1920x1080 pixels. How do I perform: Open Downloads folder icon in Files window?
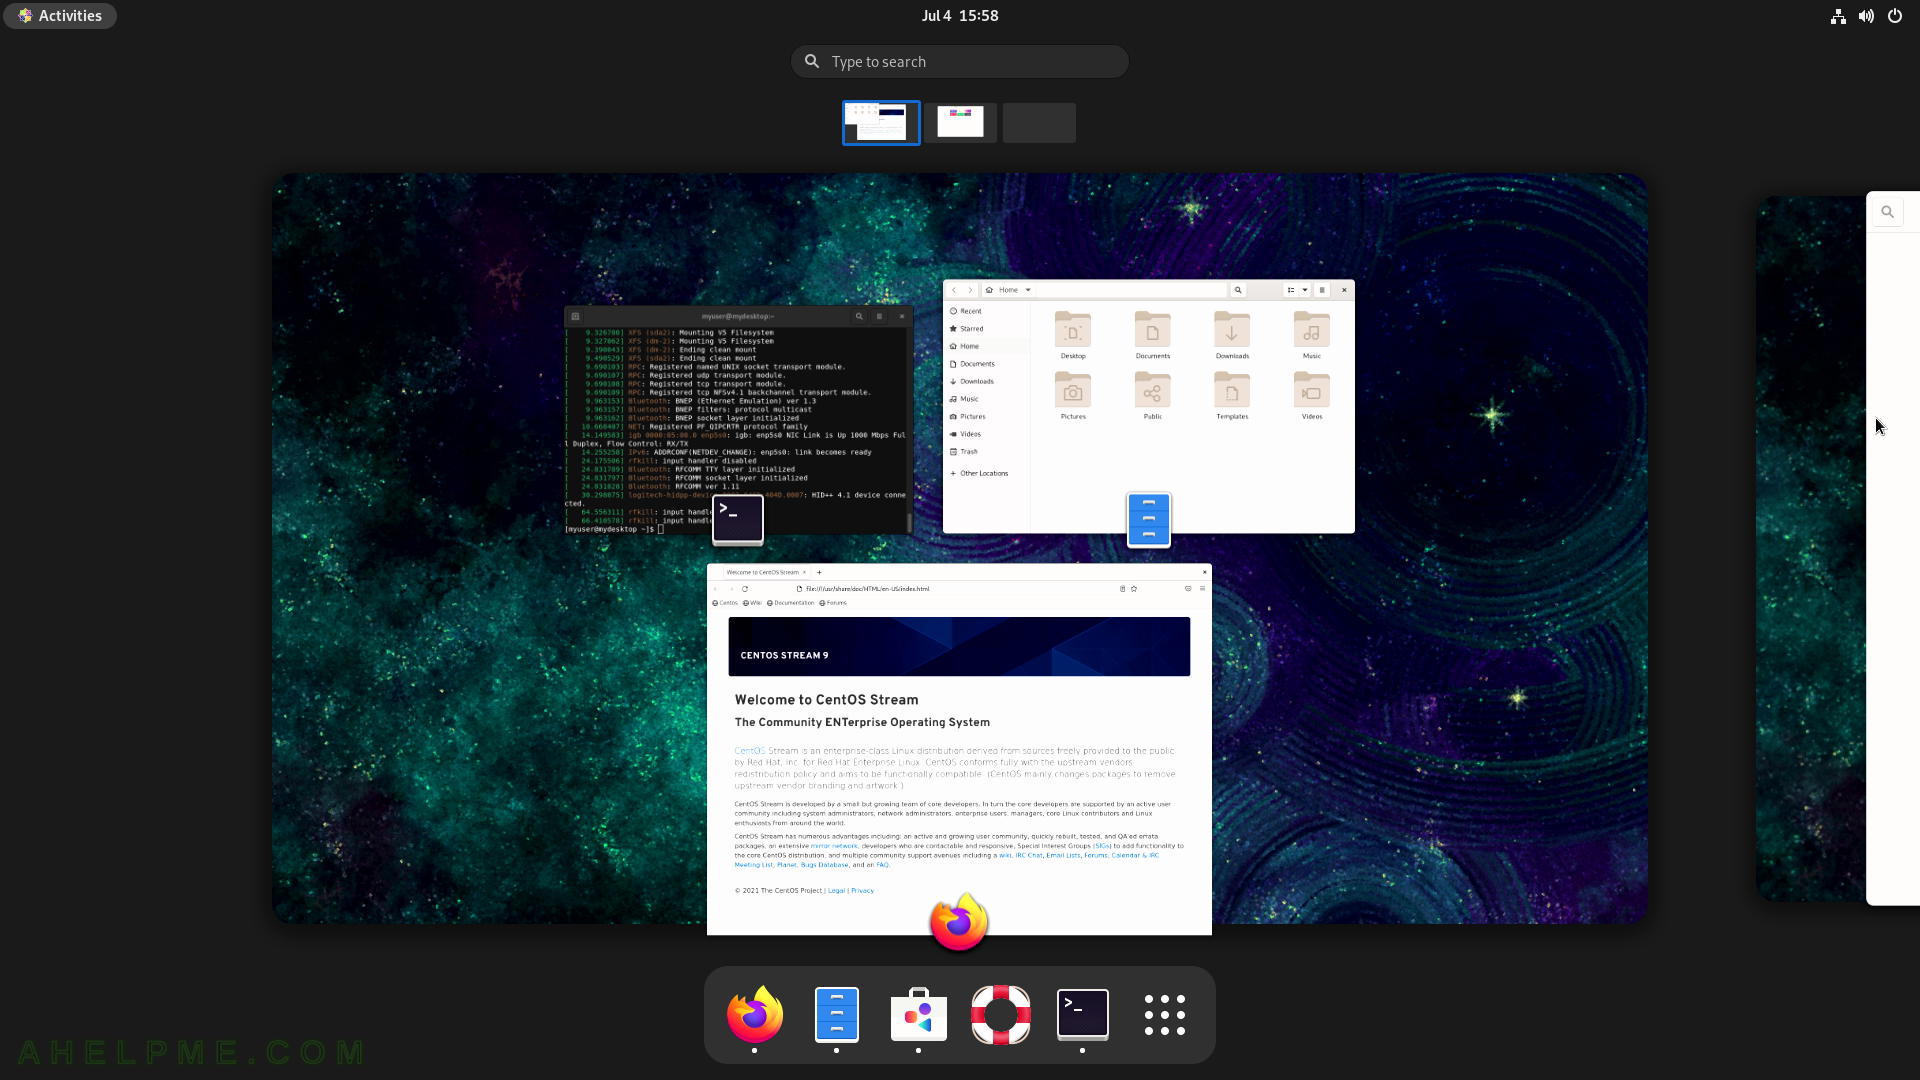1232,335
